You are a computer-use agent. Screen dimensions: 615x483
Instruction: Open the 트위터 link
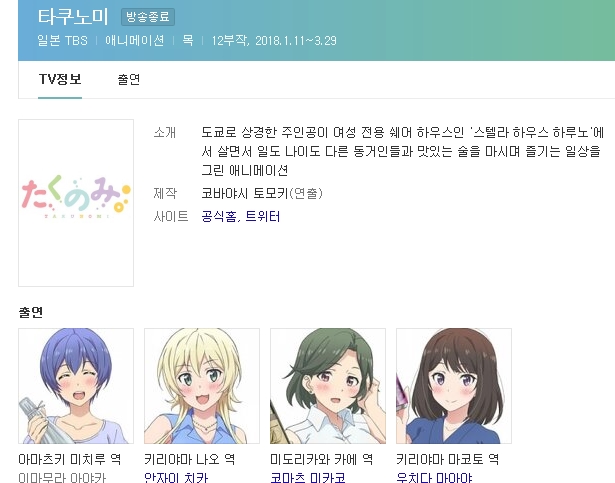(x=262, y=216)
